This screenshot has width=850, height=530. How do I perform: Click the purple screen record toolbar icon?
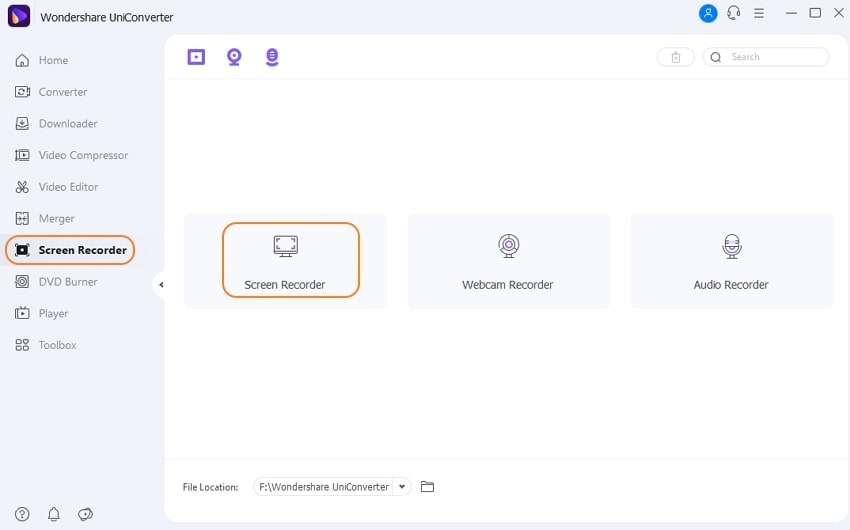(x=196, y=57)
